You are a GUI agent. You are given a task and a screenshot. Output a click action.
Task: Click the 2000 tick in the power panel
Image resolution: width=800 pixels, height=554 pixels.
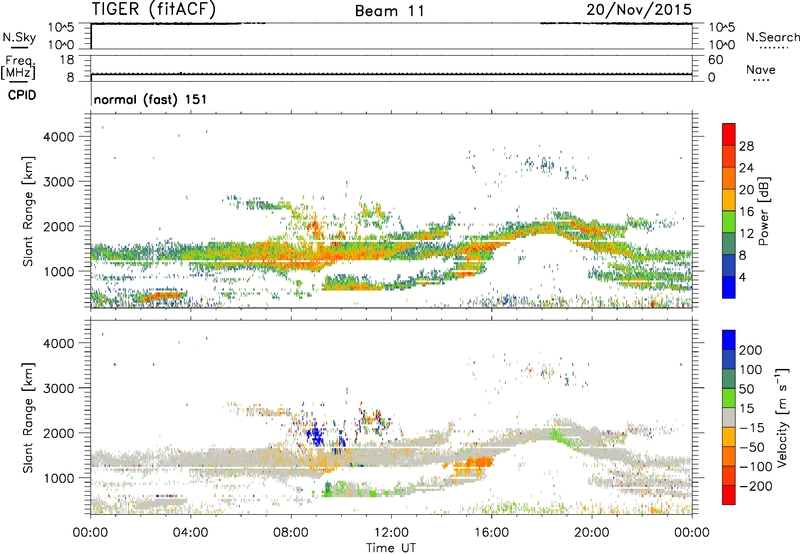[x=58, y=226]
